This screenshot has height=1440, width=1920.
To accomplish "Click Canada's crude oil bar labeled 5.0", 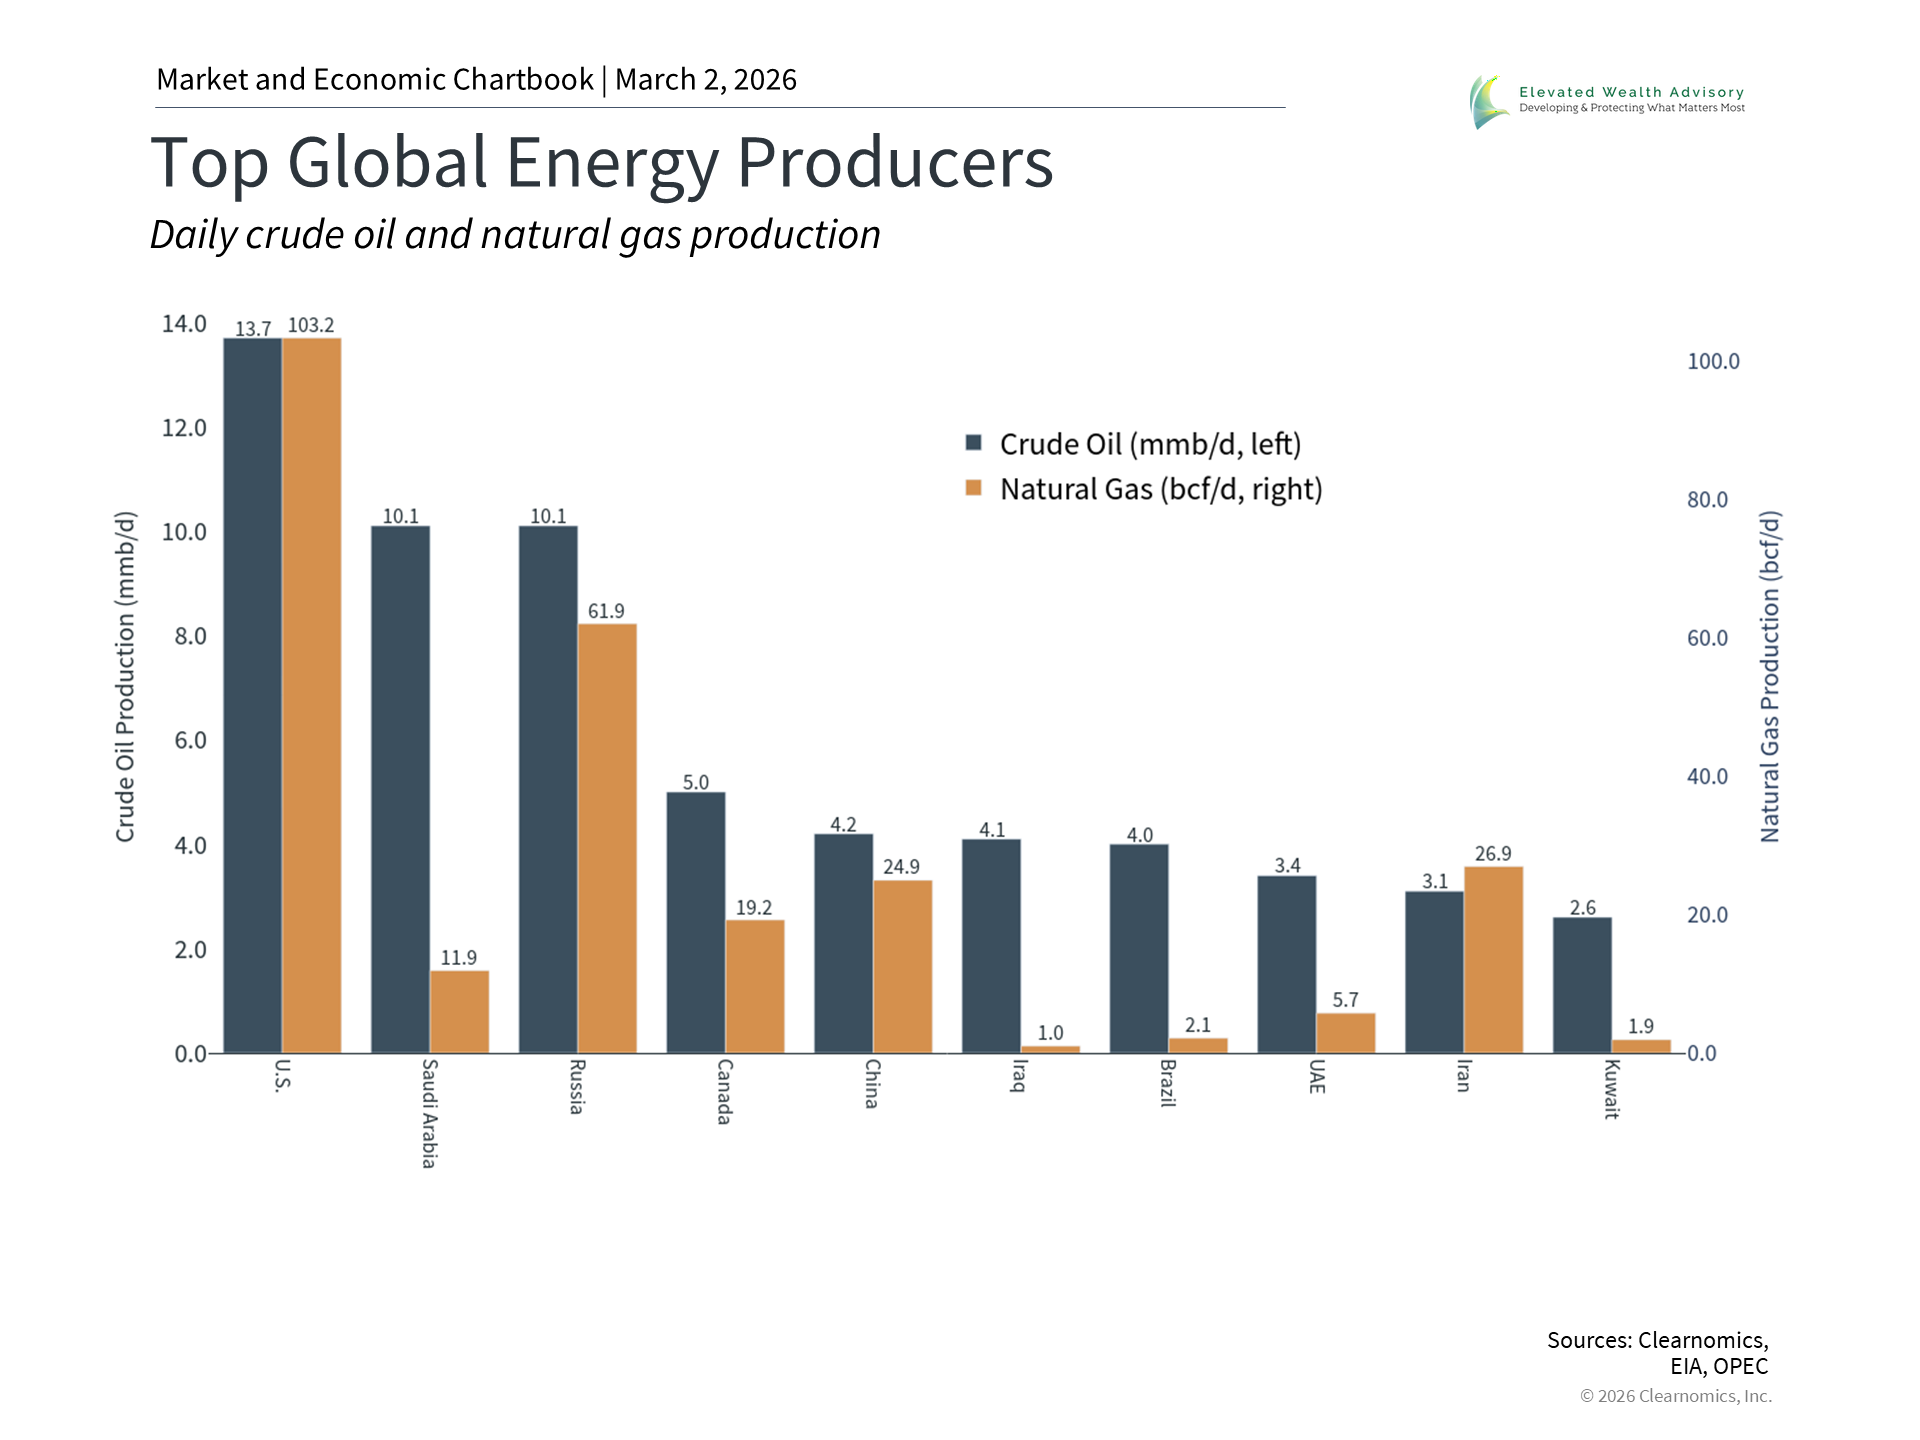I will pos(696,922).
